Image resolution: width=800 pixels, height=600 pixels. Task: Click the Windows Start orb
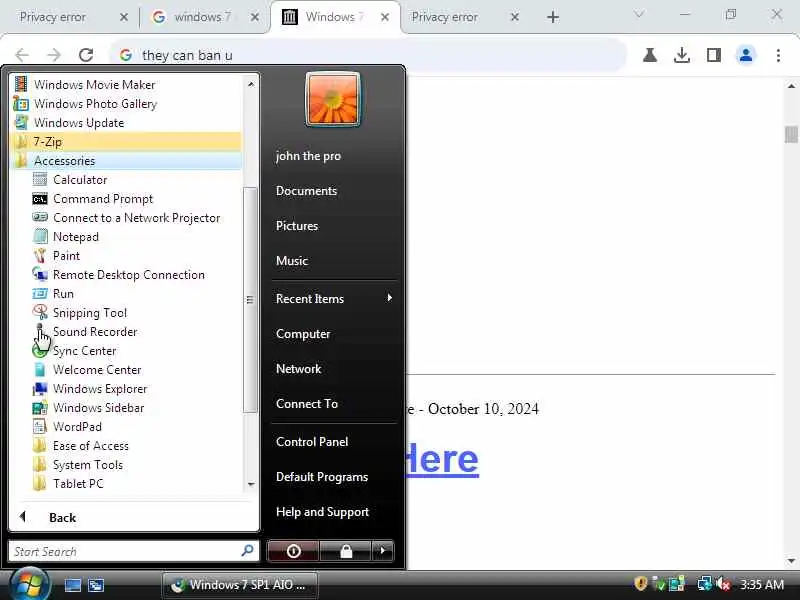[x=30, y=584]
